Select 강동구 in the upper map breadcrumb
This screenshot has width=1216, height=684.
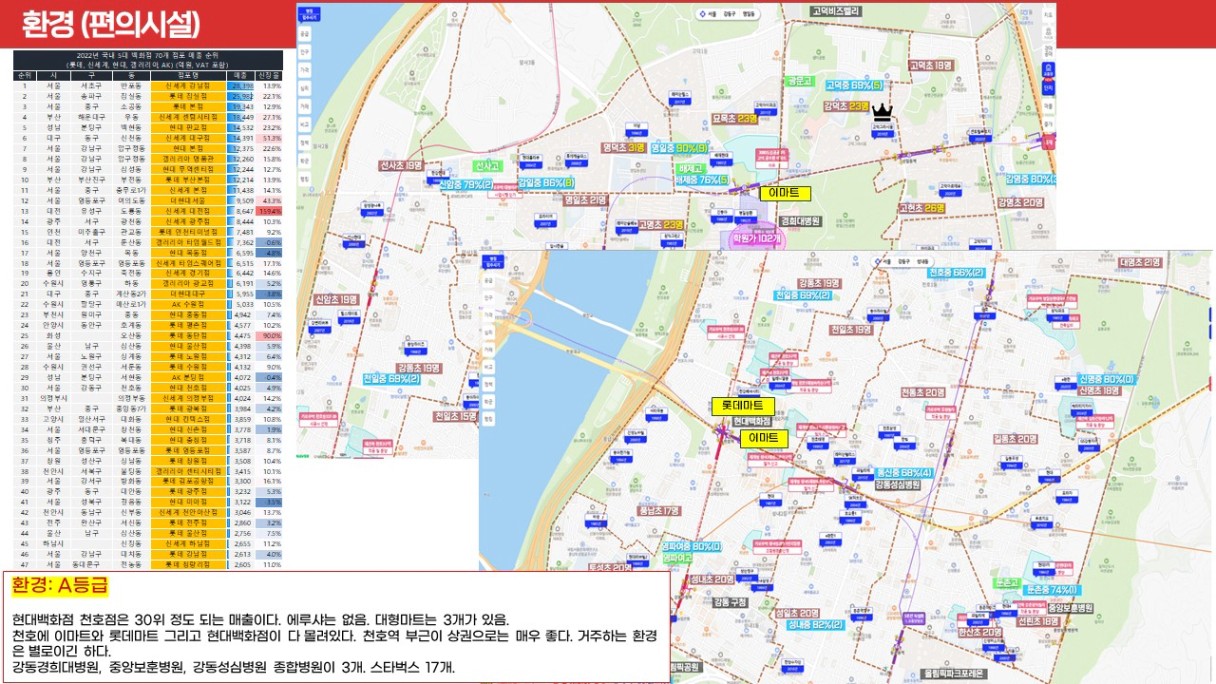coord(730,14)
